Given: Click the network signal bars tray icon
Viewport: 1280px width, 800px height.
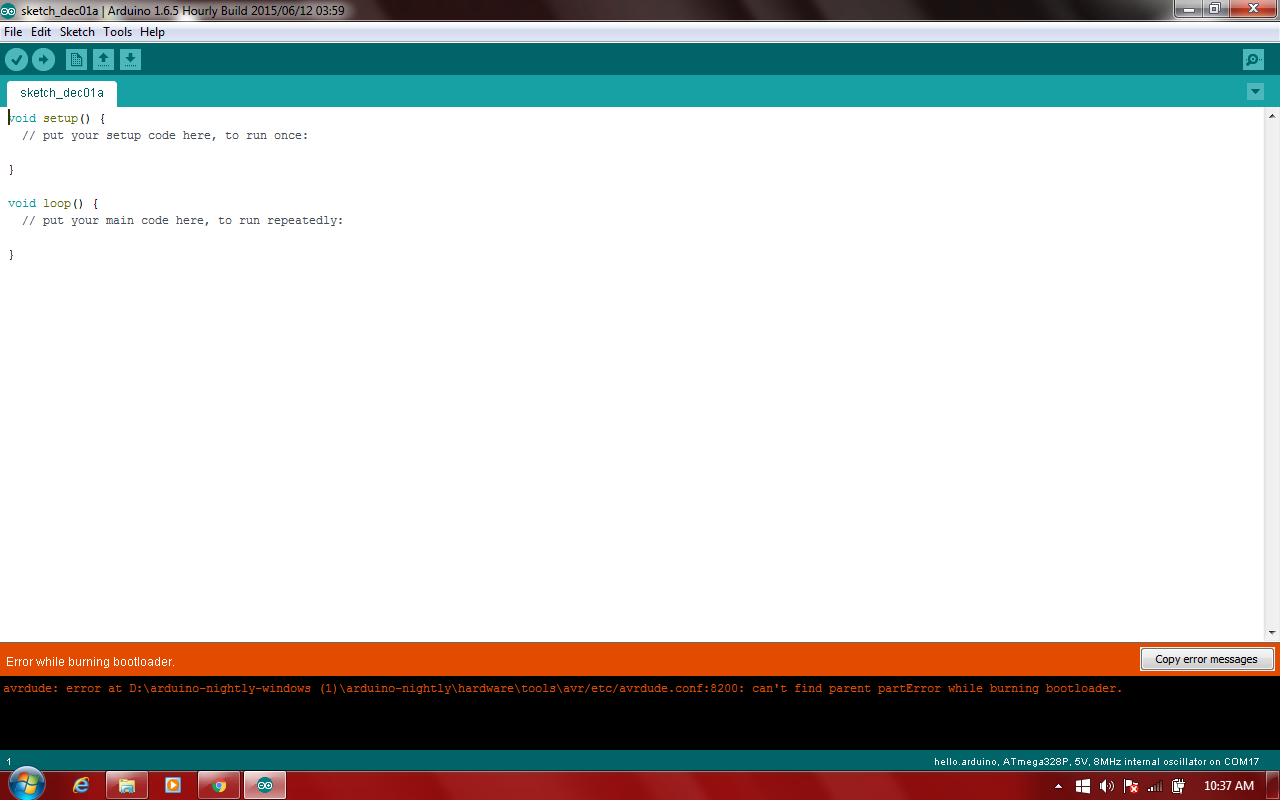Looking at the screenshot, I should [x=1155, y=786].
